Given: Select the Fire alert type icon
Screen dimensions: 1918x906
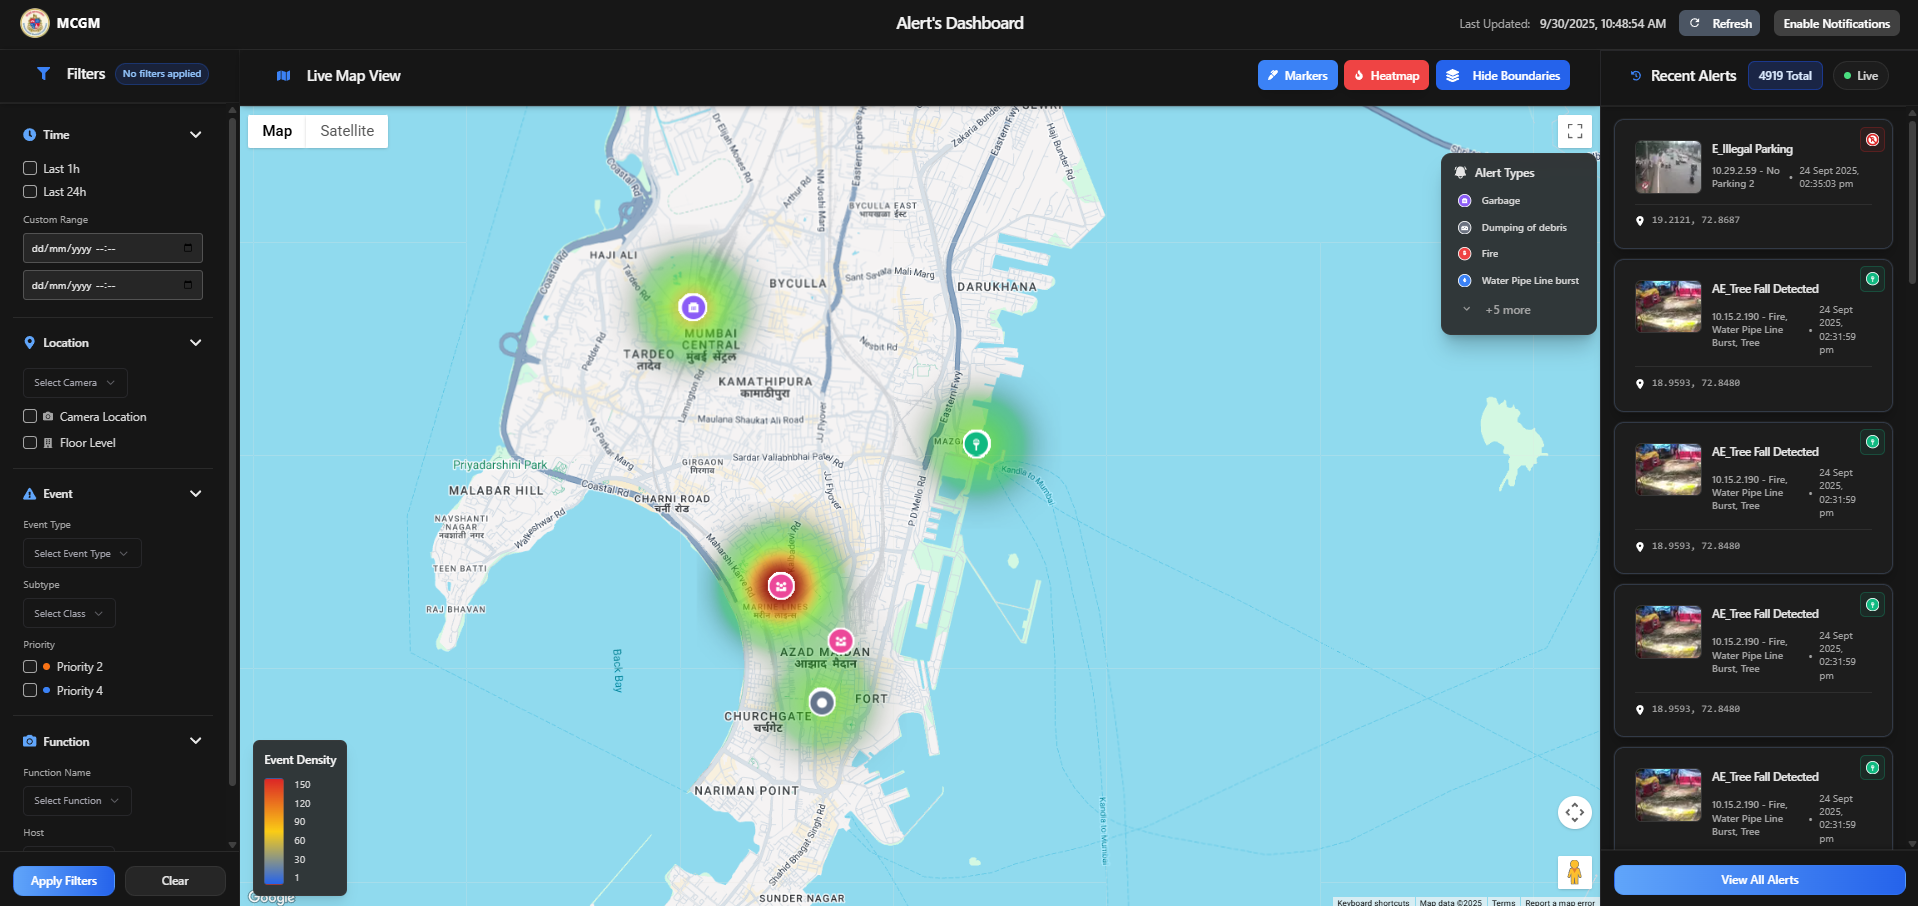Looking at the screenshot, I should click(x=1465, y=253).
